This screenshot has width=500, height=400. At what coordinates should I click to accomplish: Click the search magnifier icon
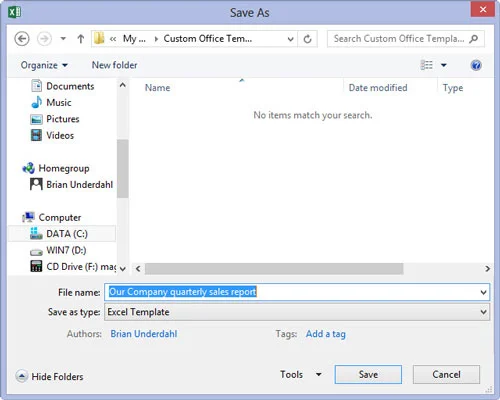click(474, 39)
